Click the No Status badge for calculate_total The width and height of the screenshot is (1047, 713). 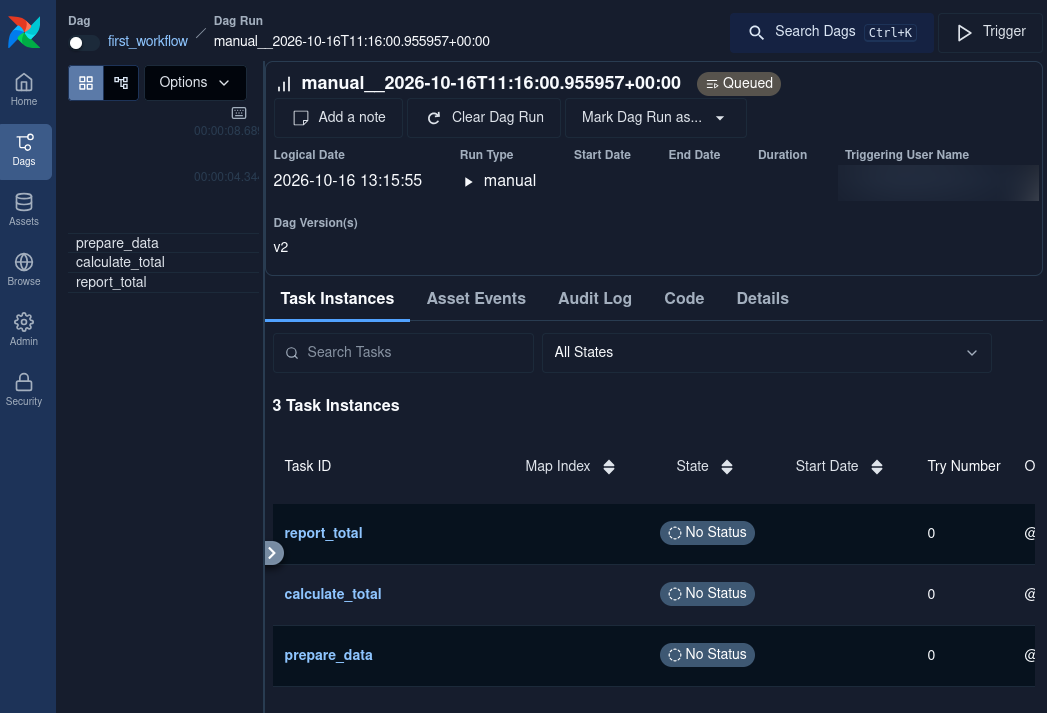pos(707,593)
